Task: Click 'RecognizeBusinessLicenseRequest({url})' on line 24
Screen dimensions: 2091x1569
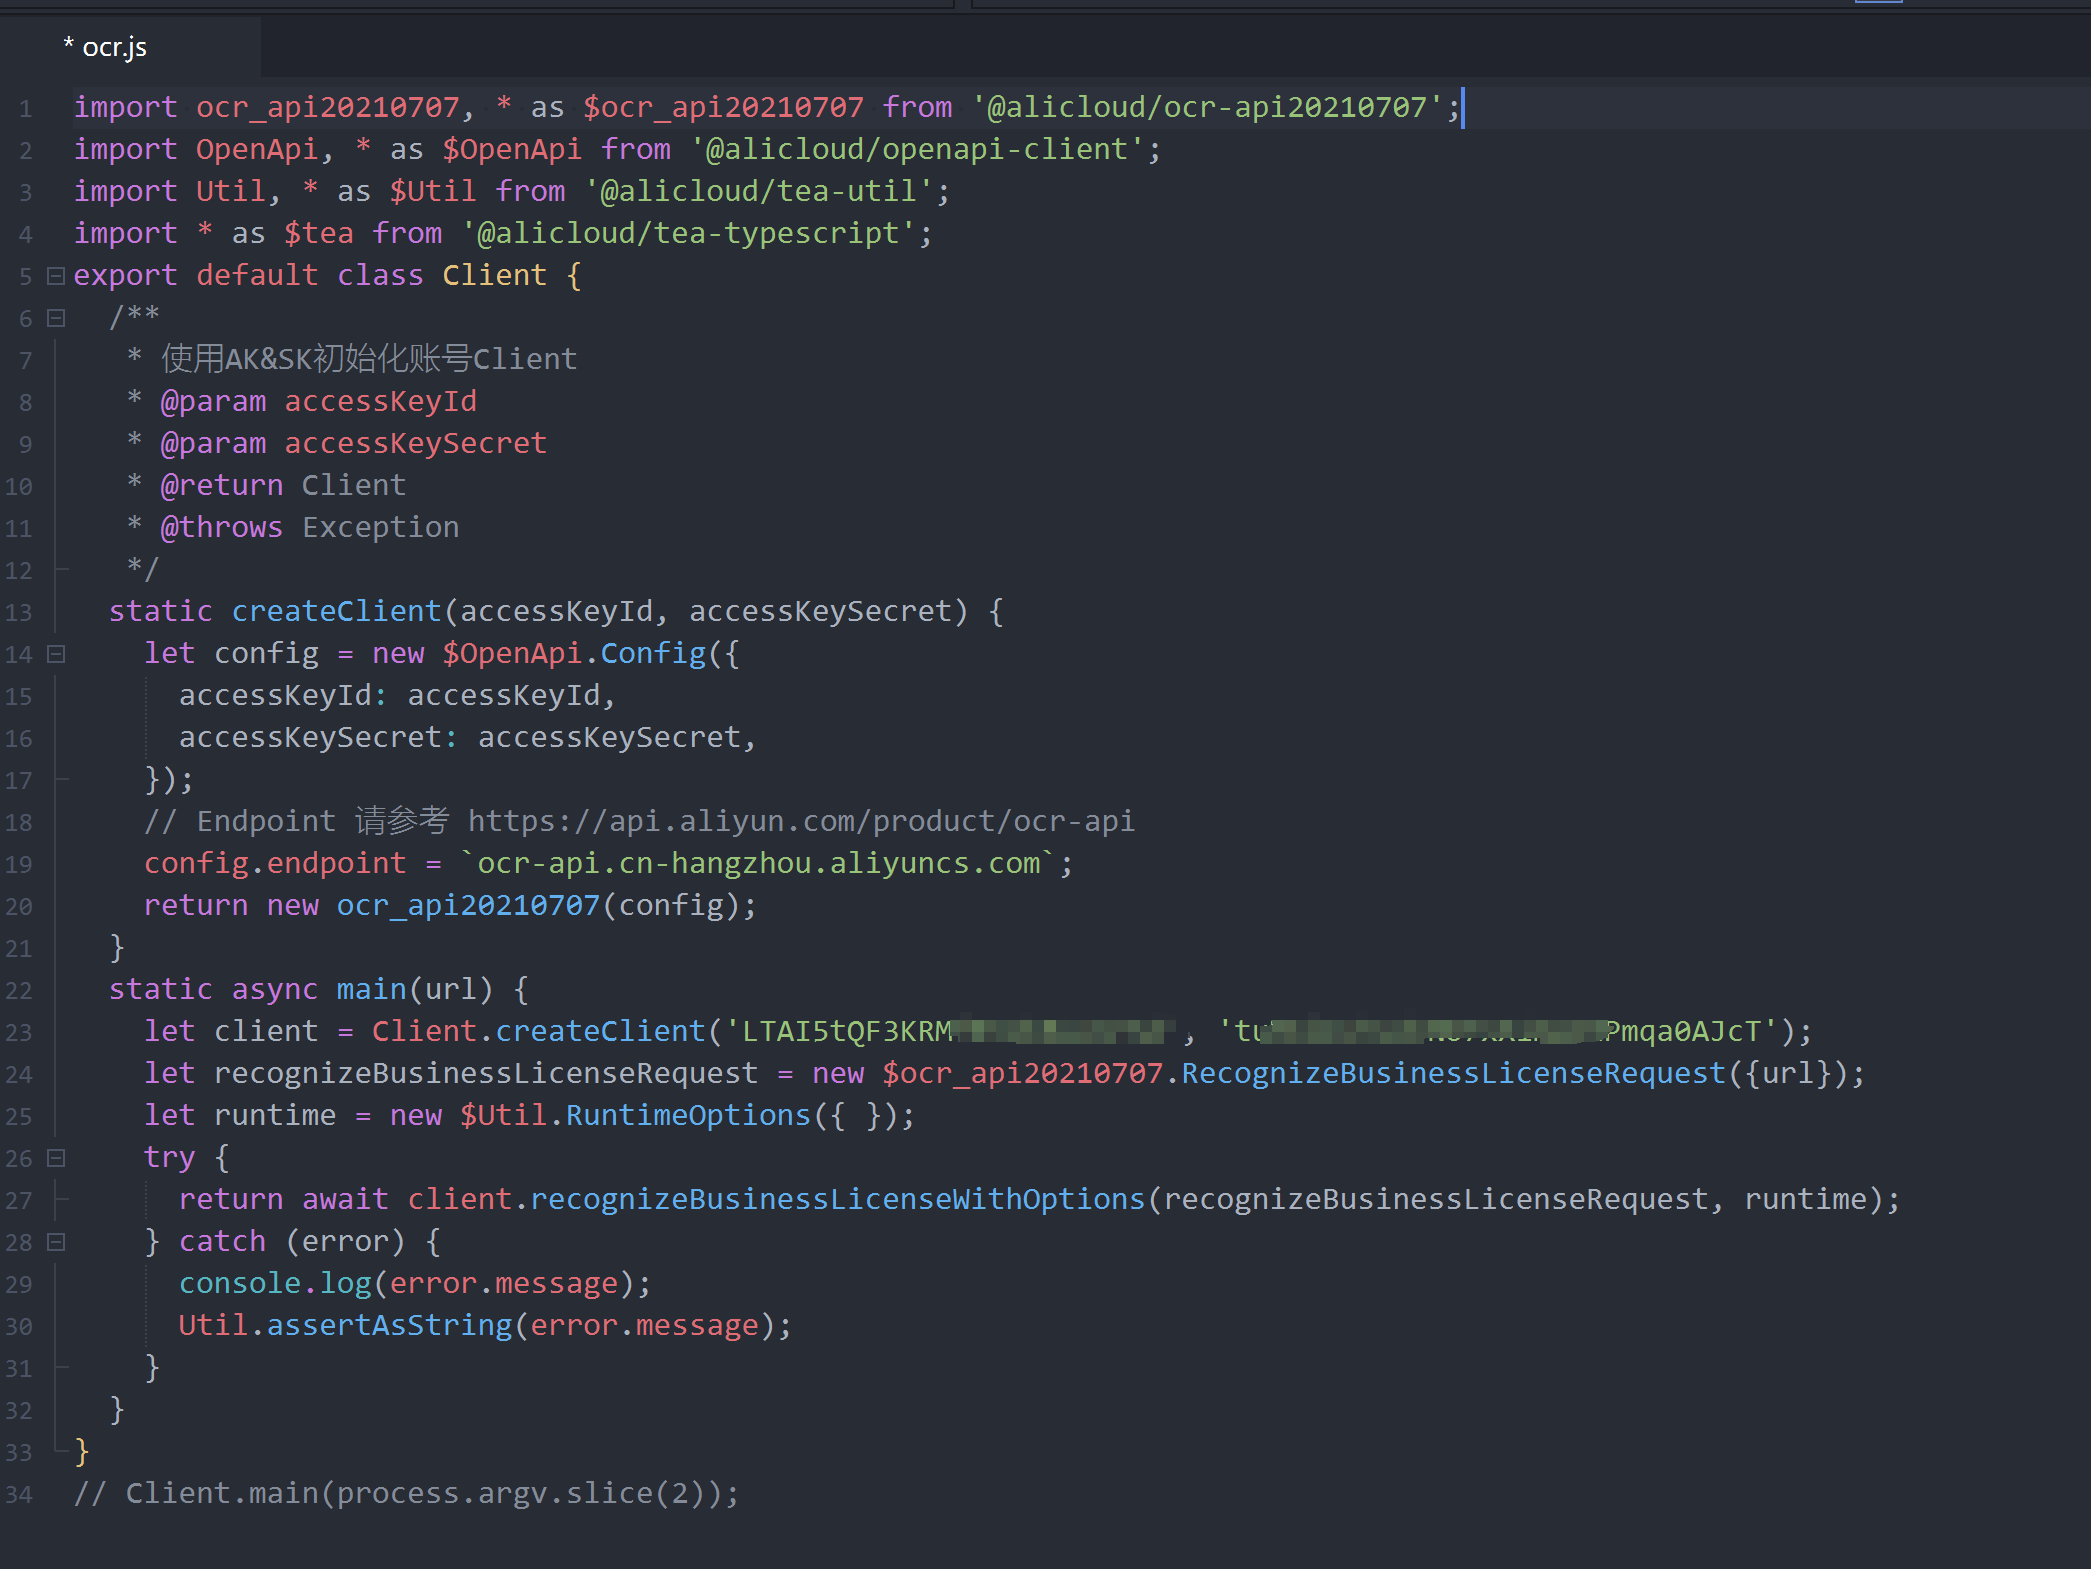Action: click(1513, 1073)
